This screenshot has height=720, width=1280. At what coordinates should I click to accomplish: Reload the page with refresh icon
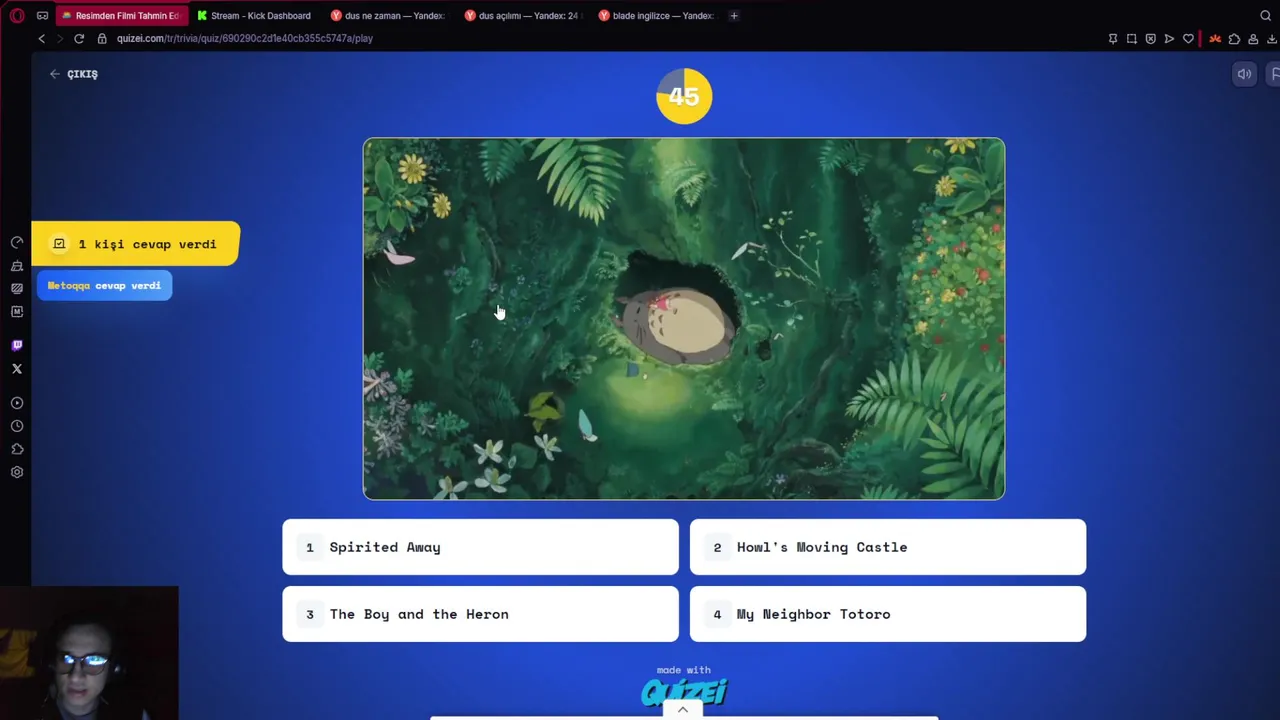point(79,38)
